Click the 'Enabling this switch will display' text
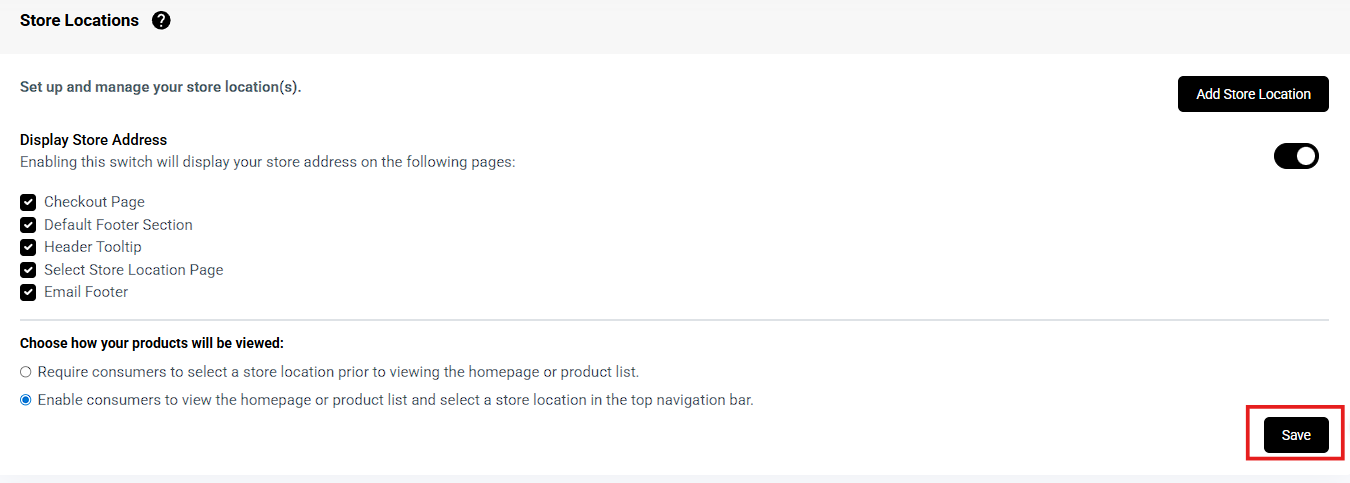 pyautogui.click(x=267, y=161)
